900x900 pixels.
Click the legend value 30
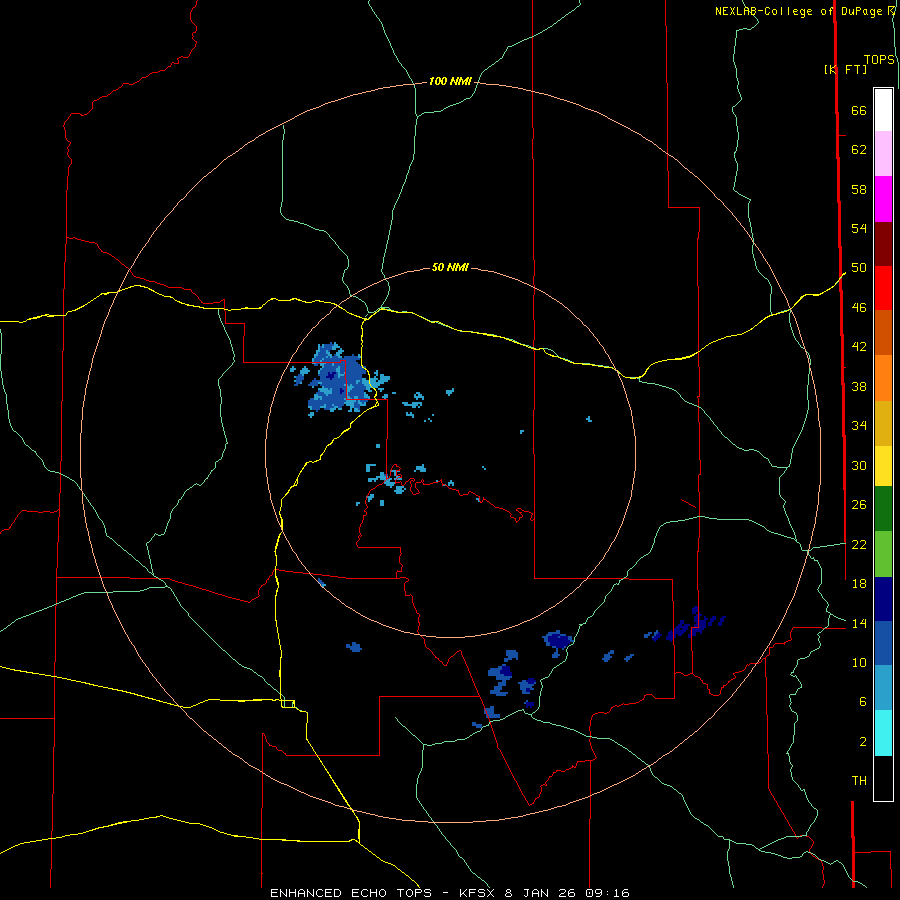coord(859,465)
